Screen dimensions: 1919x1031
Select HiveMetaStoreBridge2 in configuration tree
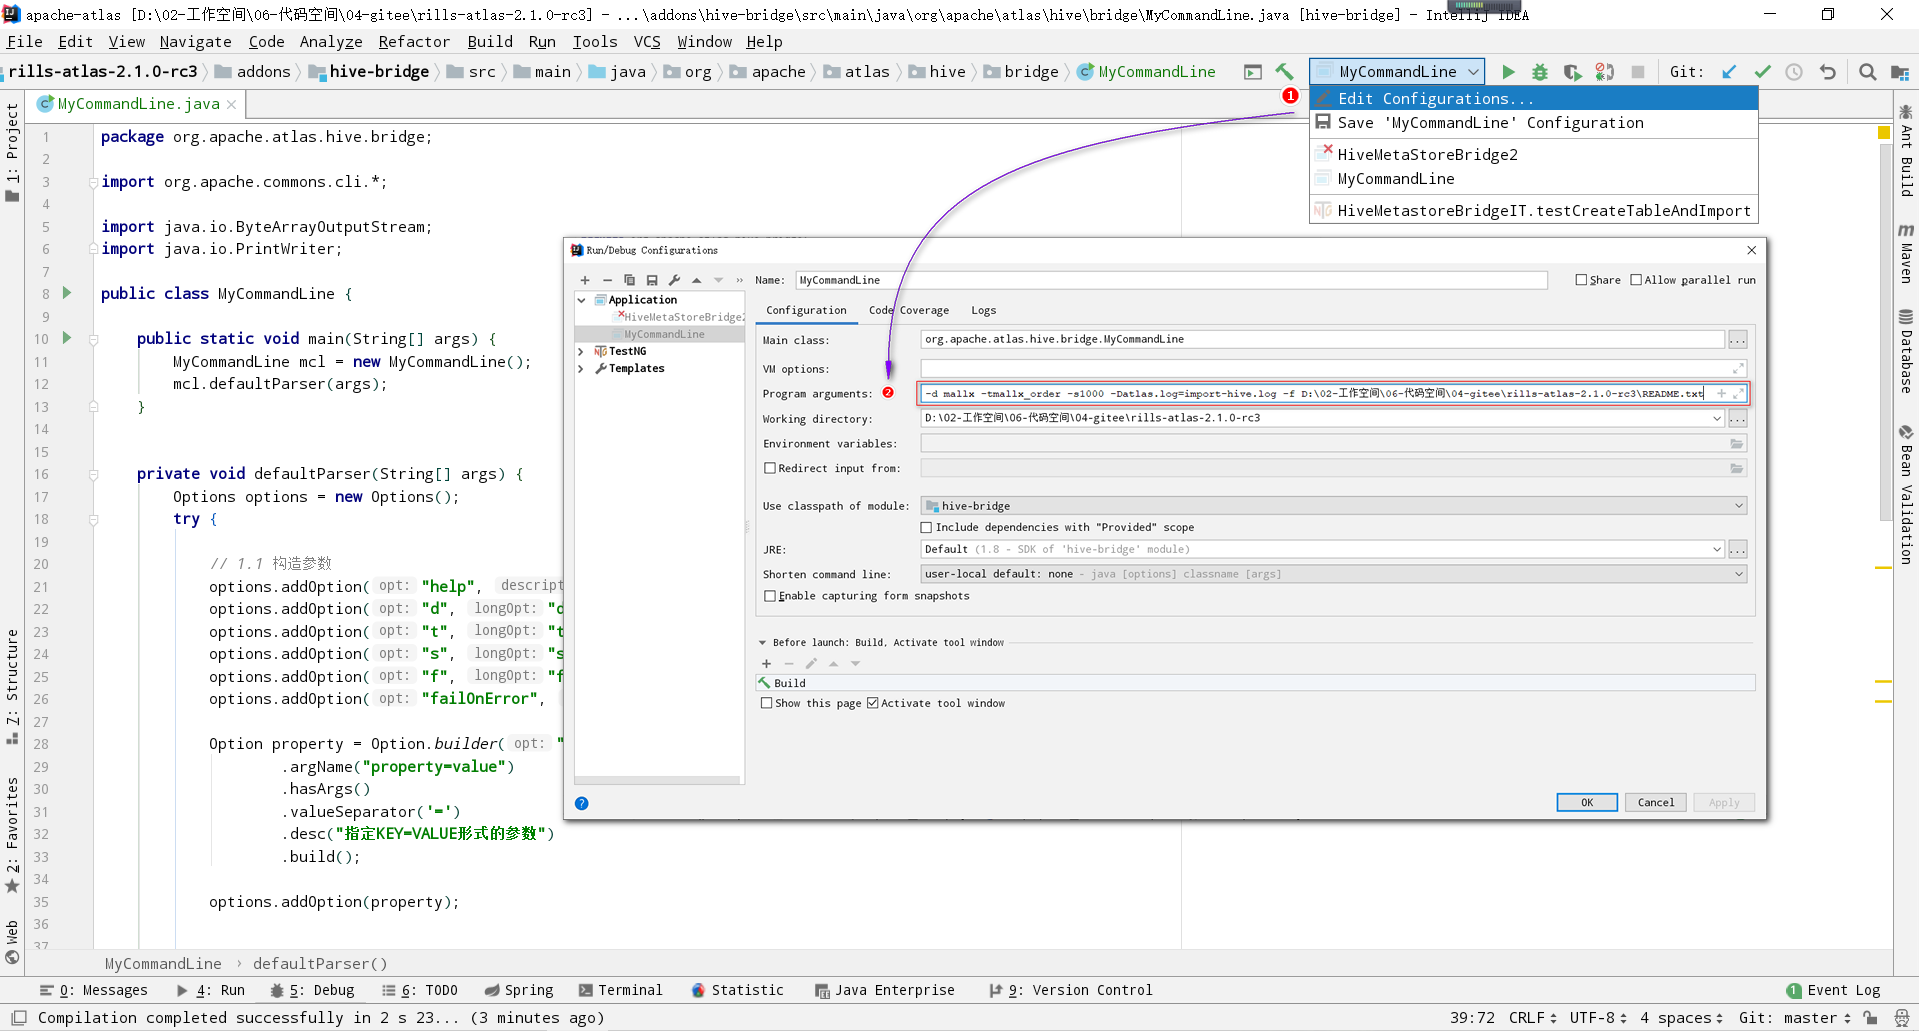click(679, 317)
